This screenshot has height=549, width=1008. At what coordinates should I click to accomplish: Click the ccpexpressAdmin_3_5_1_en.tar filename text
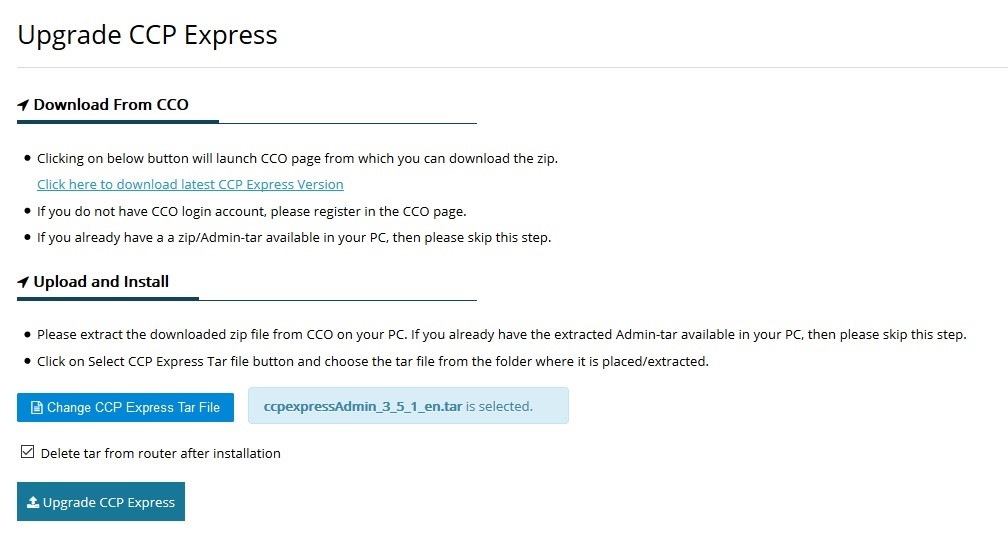point(363,406)
